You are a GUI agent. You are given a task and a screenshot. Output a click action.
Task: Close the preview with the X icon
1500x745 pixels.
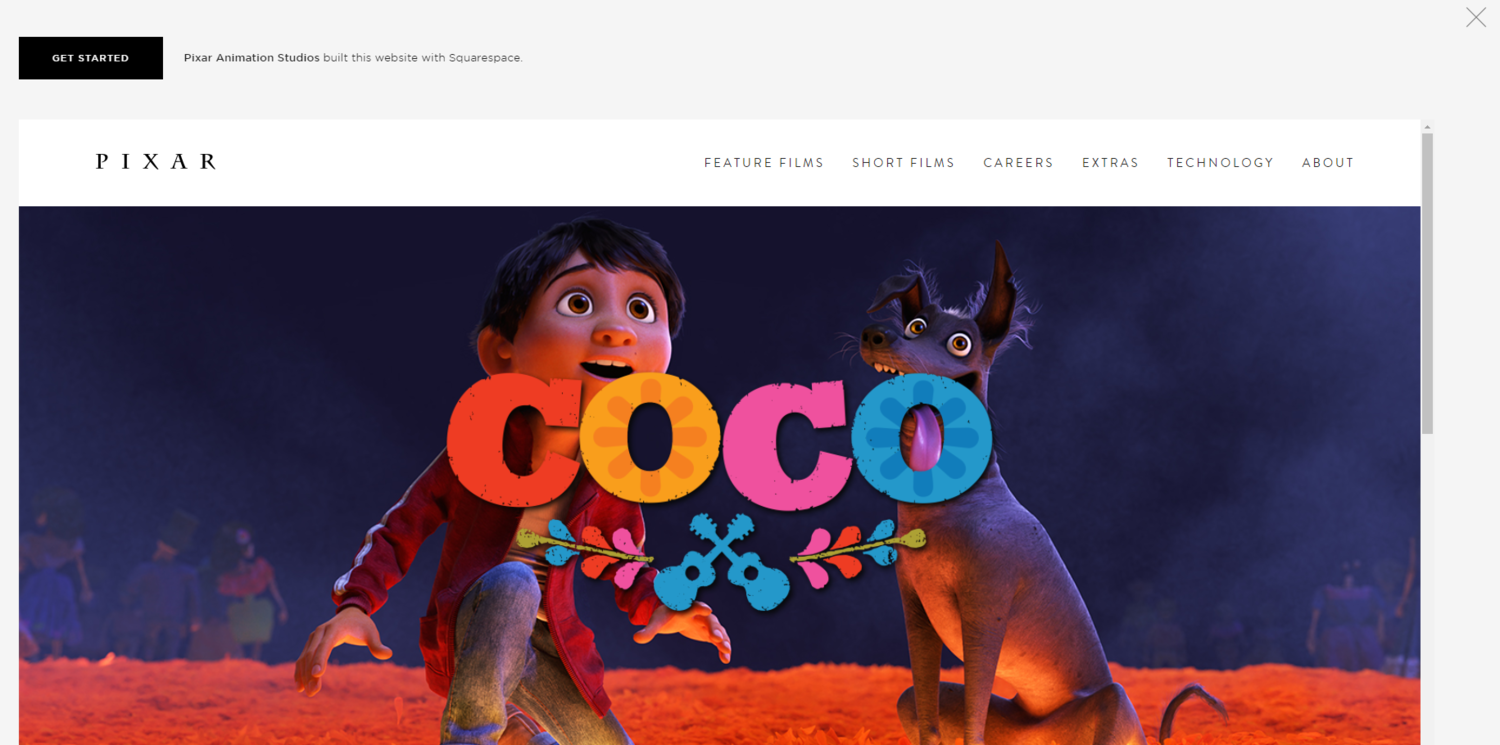click(1476, 17)
